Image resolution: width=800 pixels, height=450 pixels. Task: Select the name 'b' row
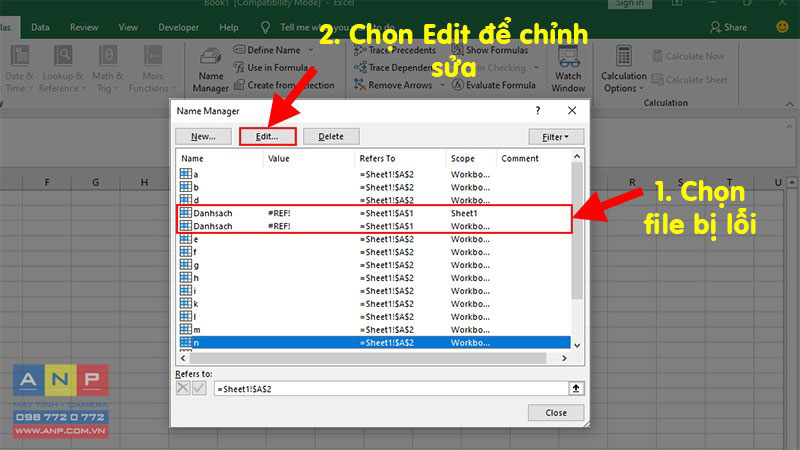point(374,187)
